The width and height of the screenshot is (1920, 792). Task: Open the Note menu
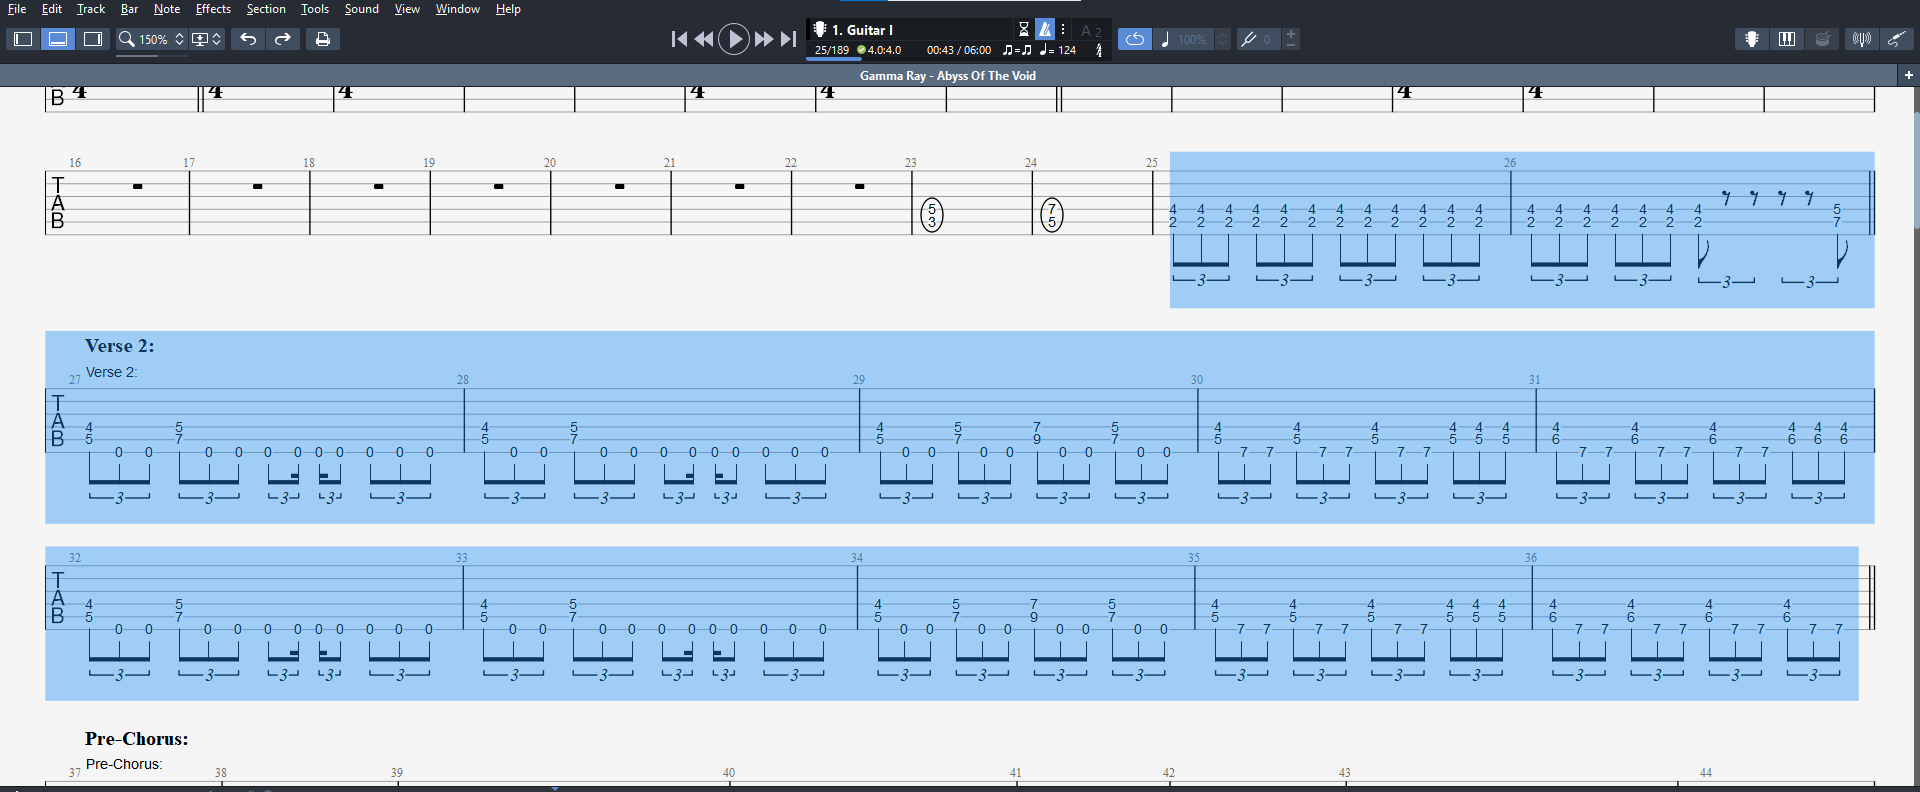(x=167, y=9)
